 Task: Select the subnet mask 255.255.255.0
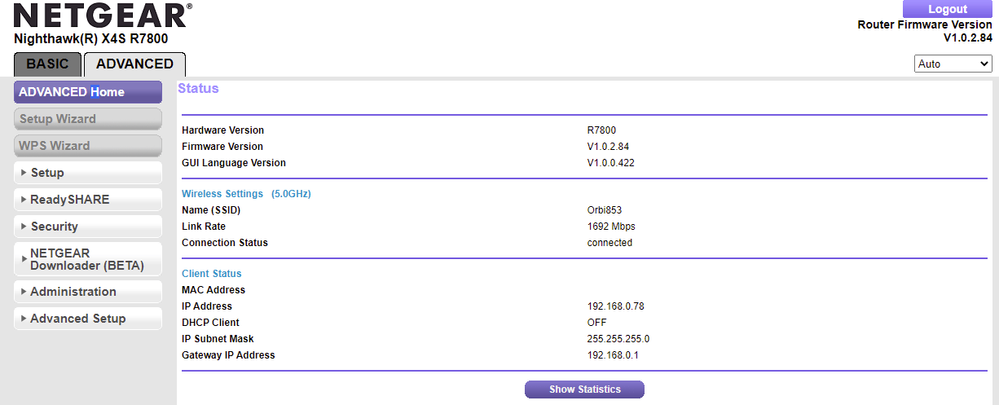618,339
